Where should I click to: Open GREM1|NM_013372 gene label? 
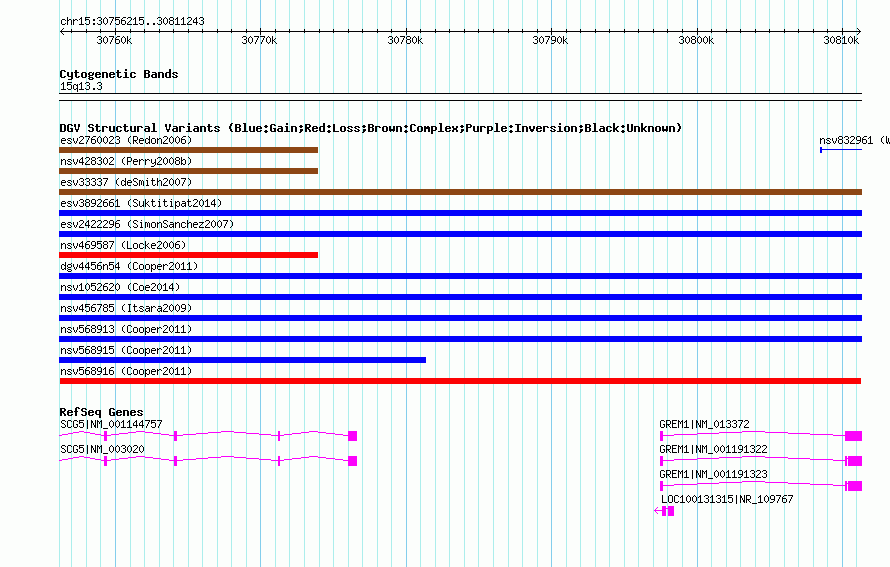(704, 424)
